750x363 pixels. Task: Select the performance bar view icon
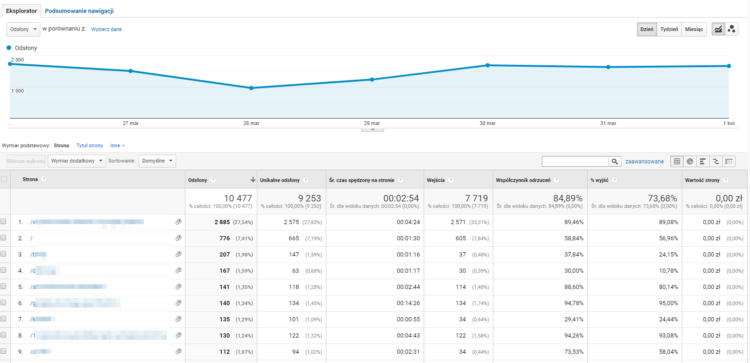[703, 162]
